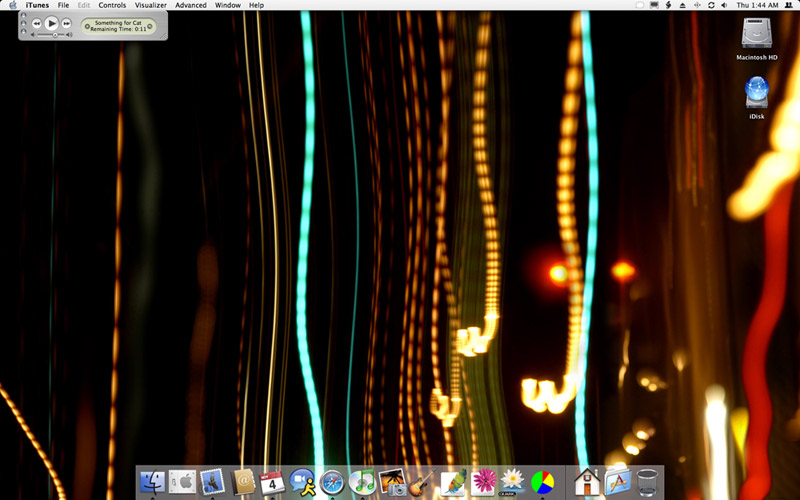Open the Controls menu
Image resolution: width=800 pixels, height=500 pixels.
[x=112, y=5]
